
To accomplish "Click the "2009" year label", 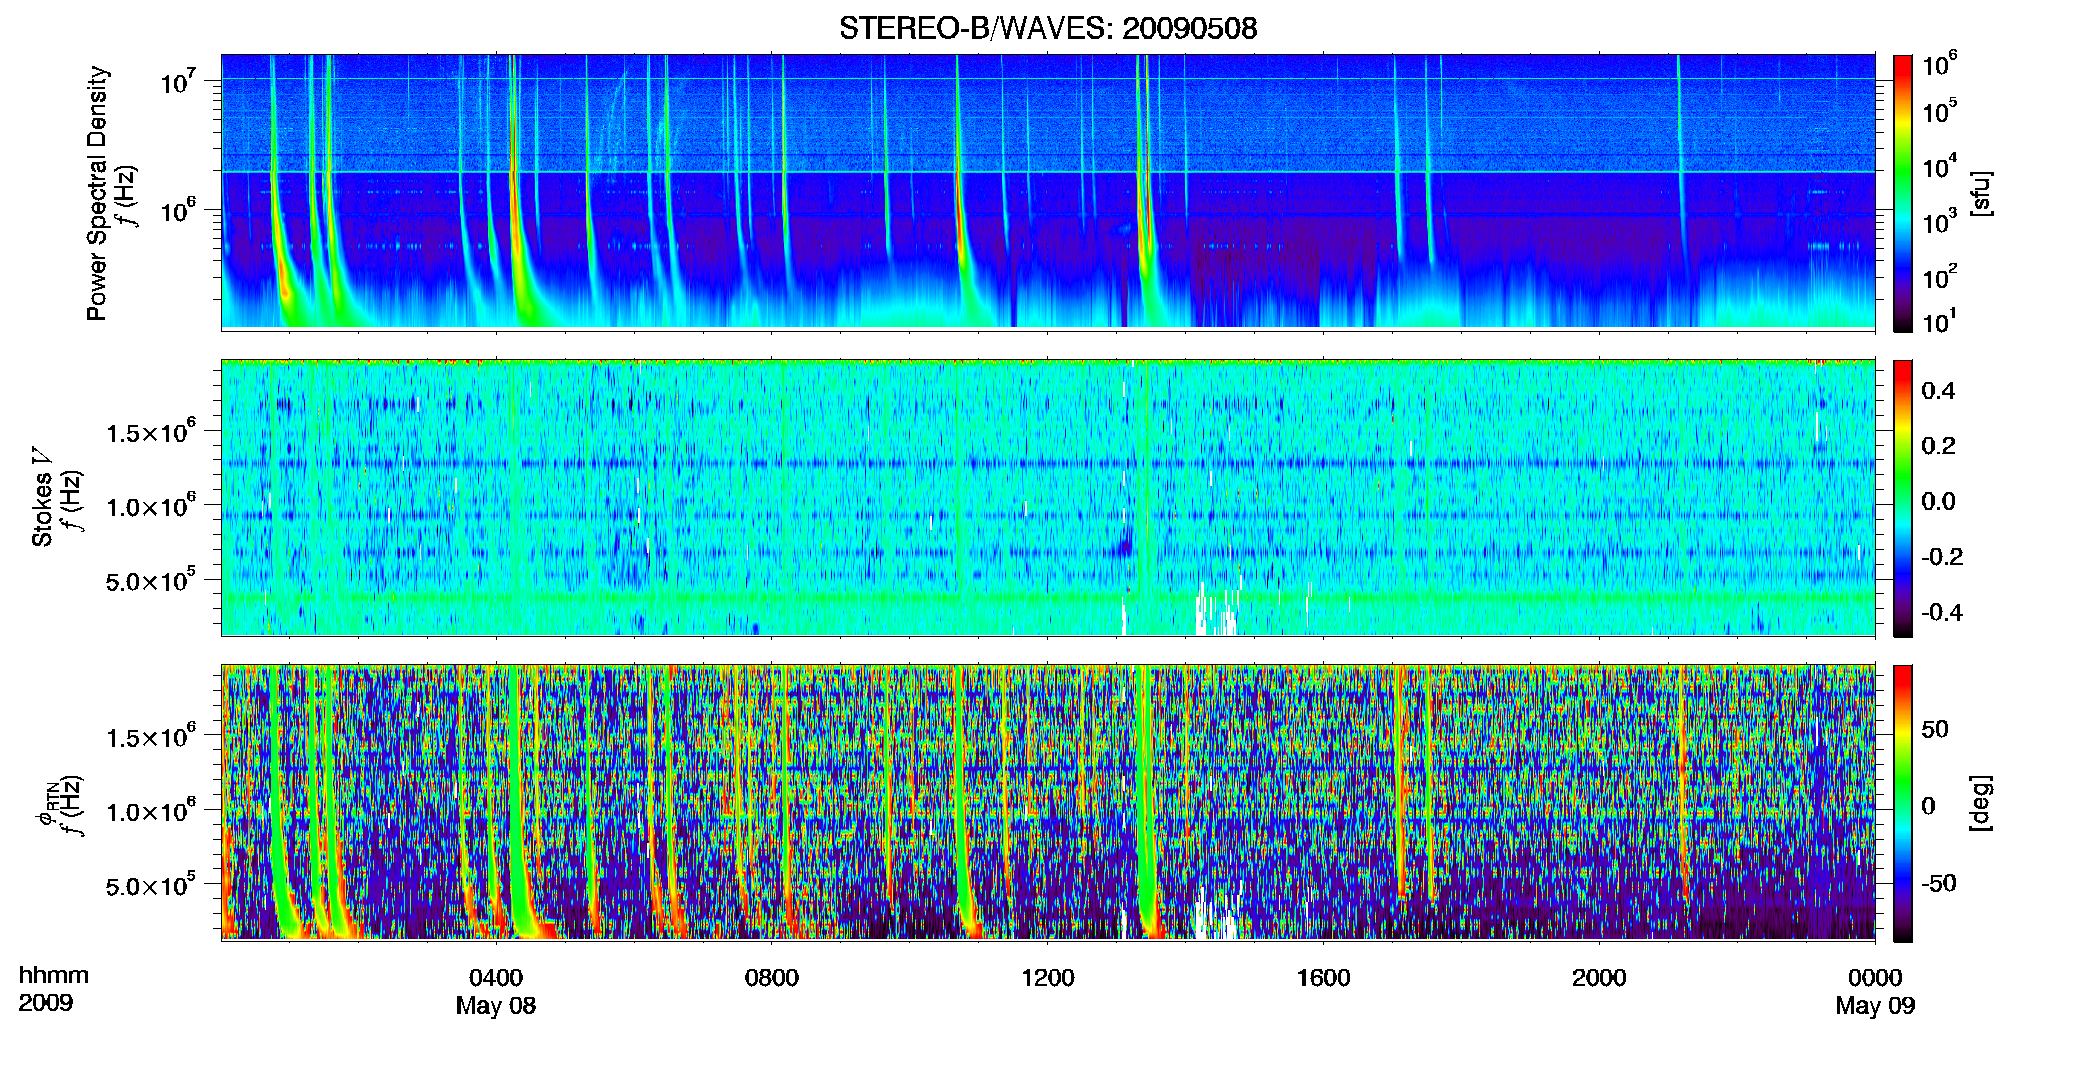I will coord(46,1003).
